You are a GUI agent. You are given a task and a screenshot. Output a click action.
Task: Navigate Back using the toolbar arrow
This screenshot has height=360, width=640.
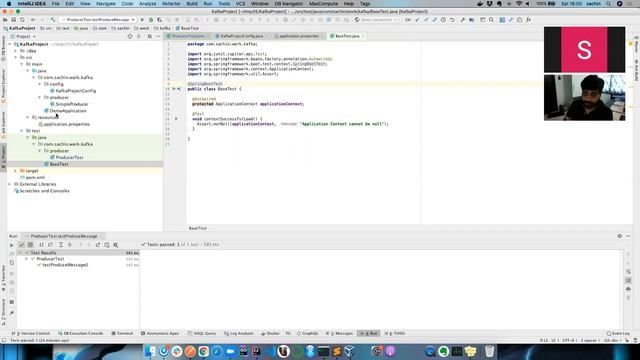tap(33, 20)
